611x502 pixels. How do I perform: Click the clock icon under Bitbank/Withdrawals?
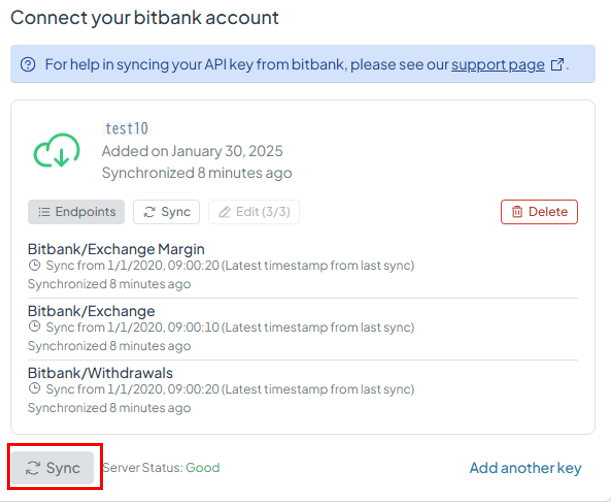[35, 388]
